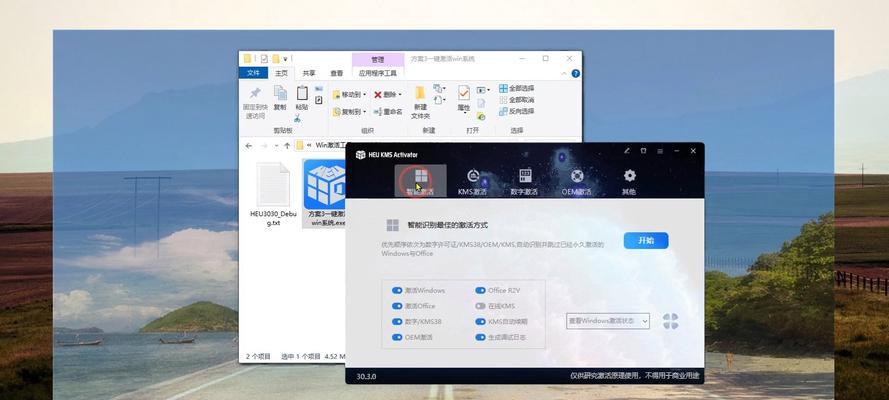Screen dimensions: 889x400
Task: Click the blue 开始 button
Action: [x=646, y=240]
